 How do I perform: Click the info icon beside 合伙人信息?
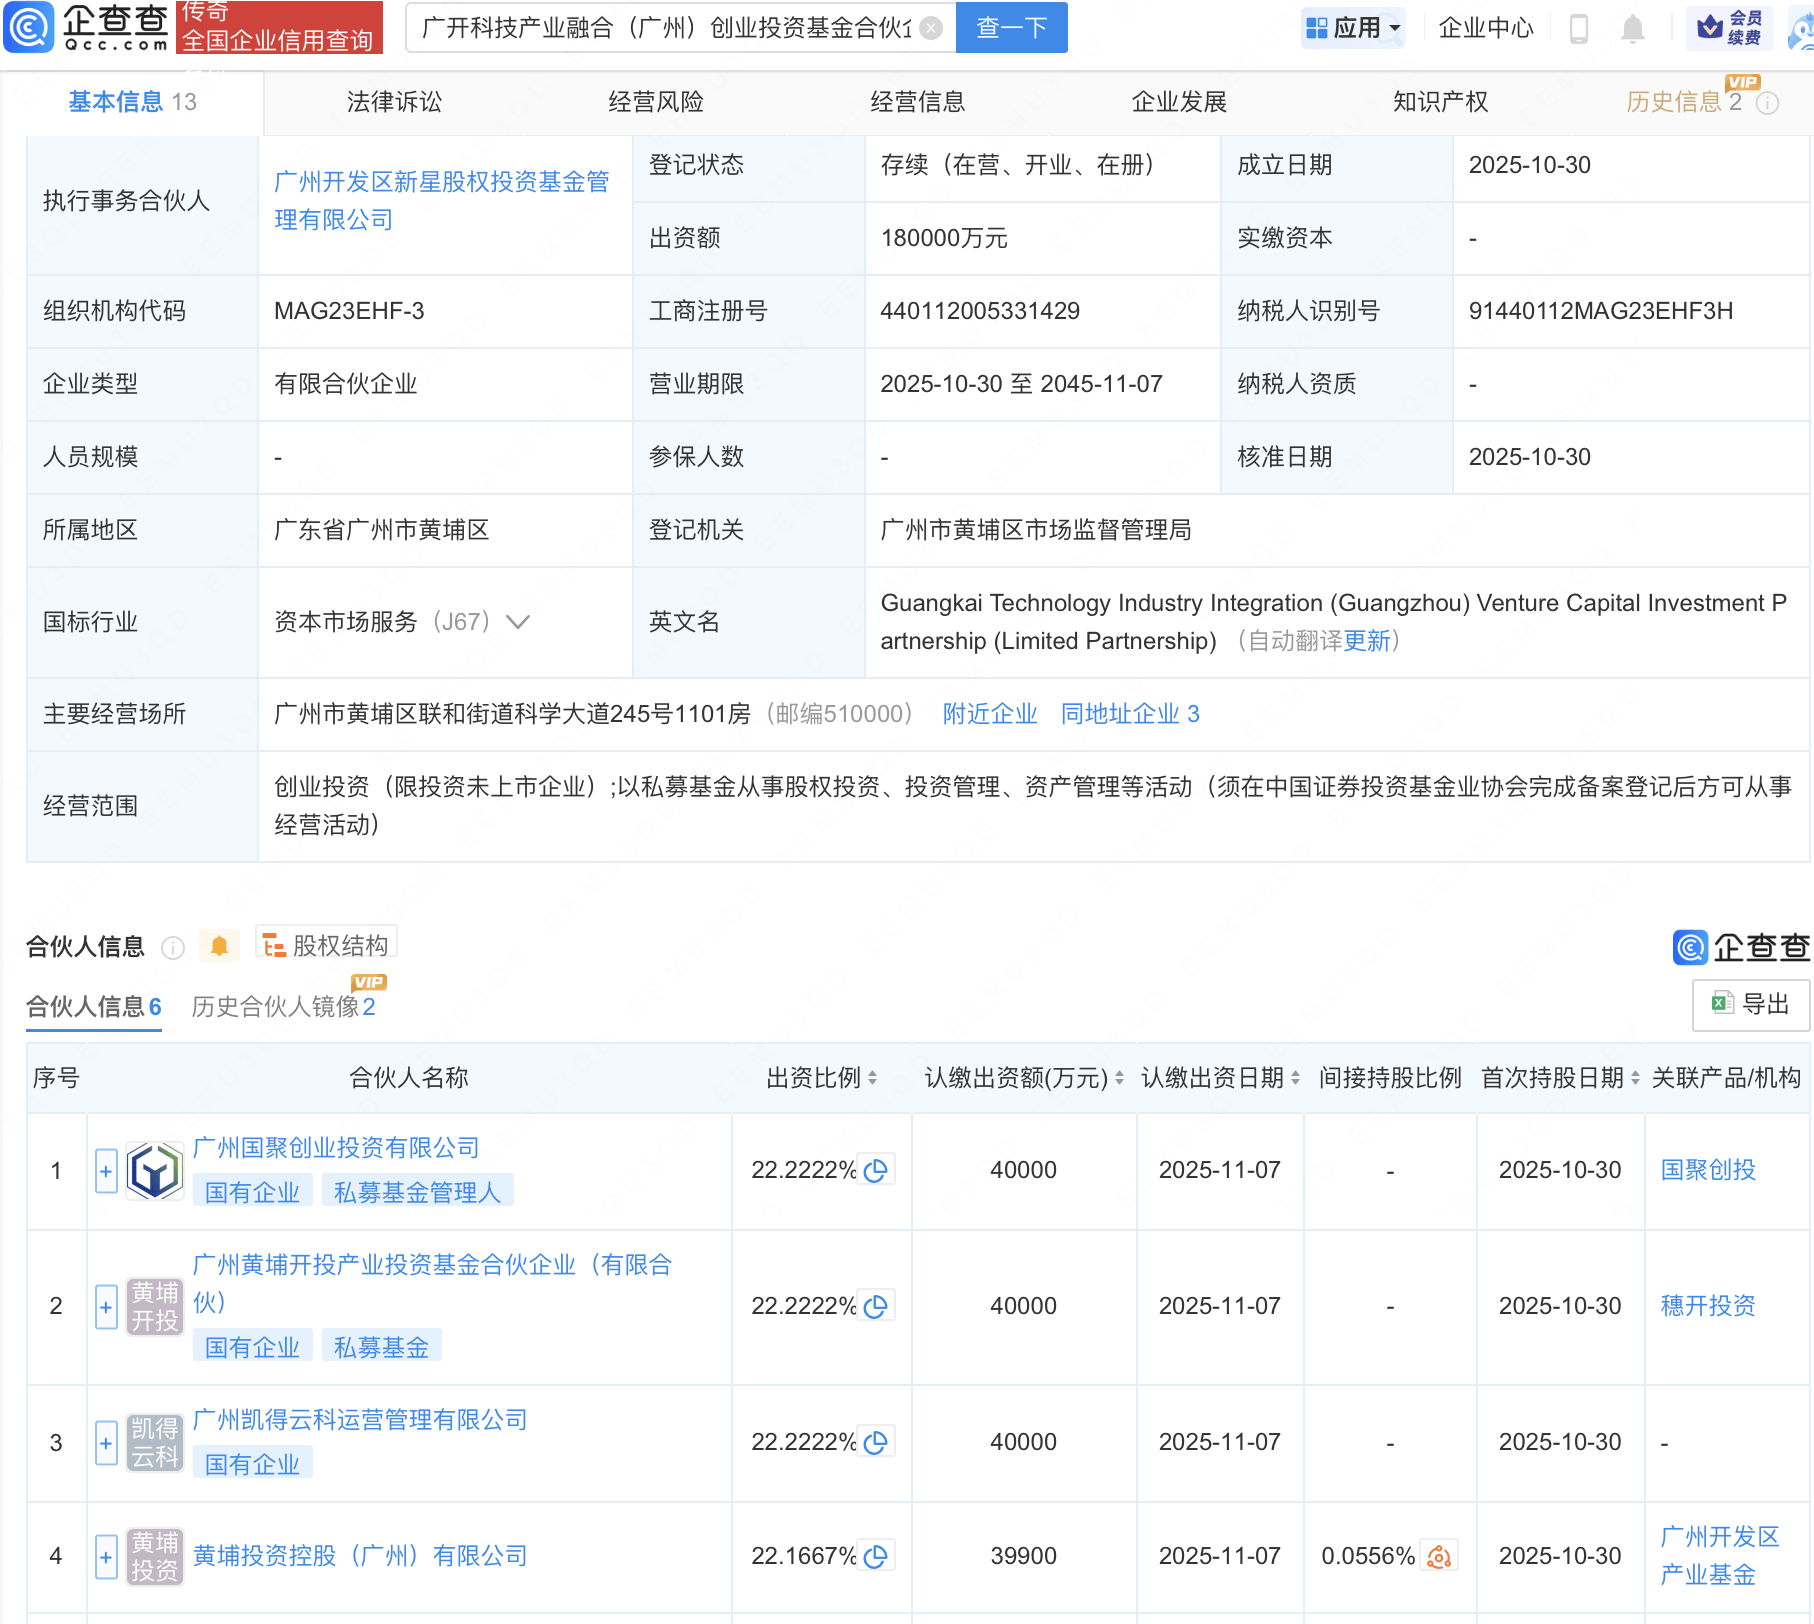173,947
